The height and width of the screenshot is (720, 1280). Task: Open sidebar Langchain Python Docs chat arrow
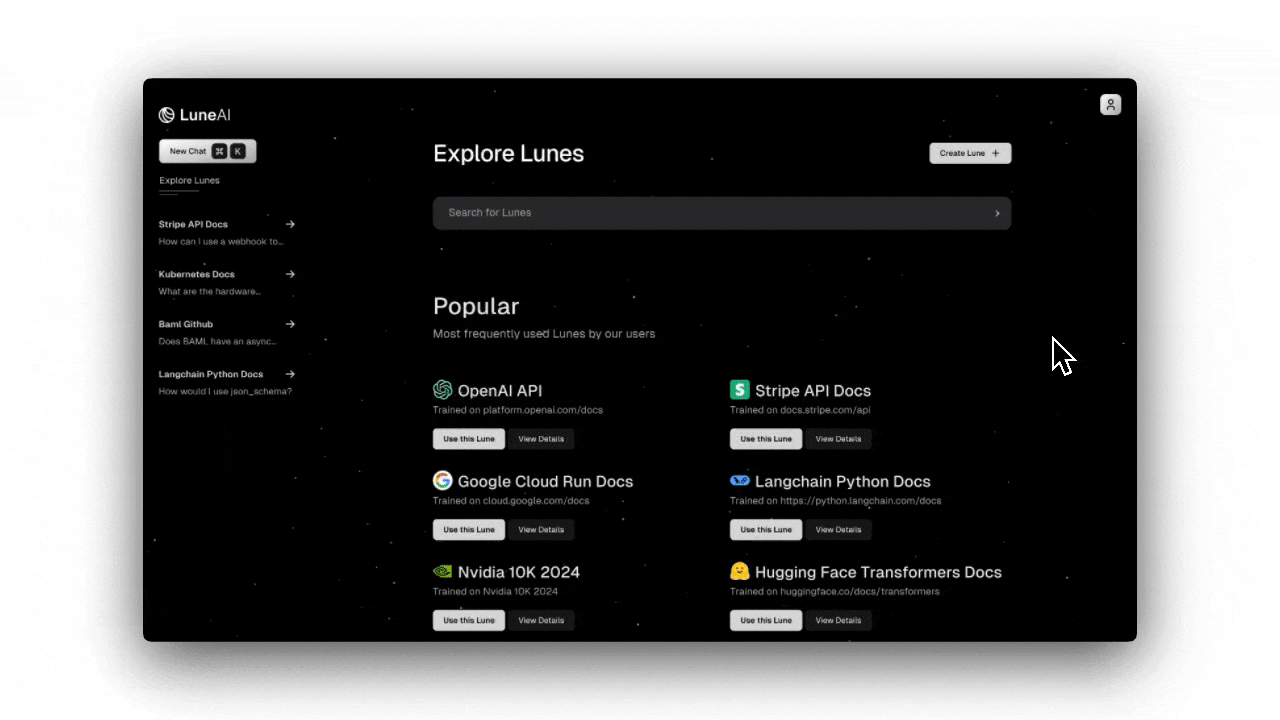point(290,374)
